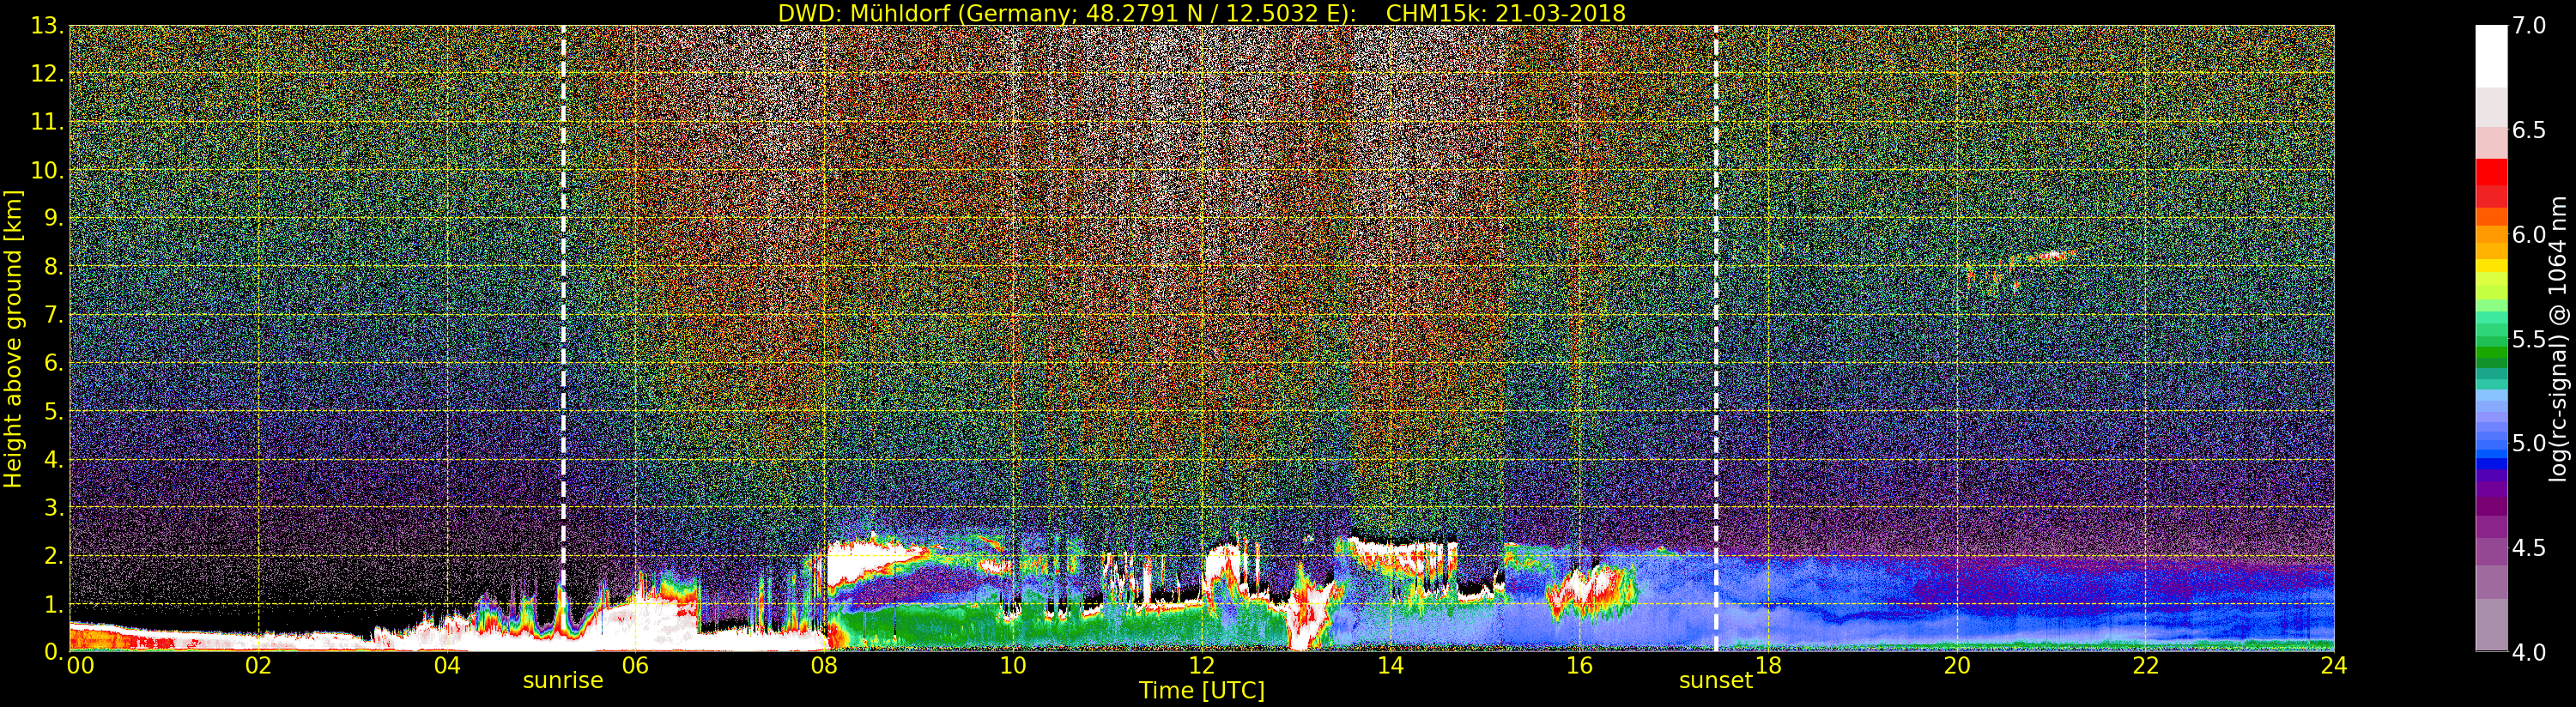The height and width of the screenshot is (707, 2576).
Task: Click the station title 'DWD: Mühldorf (Germany; 48.2791 N / 12.5032 E)'
Action: pyautogui.click(x=1067, y=13)
